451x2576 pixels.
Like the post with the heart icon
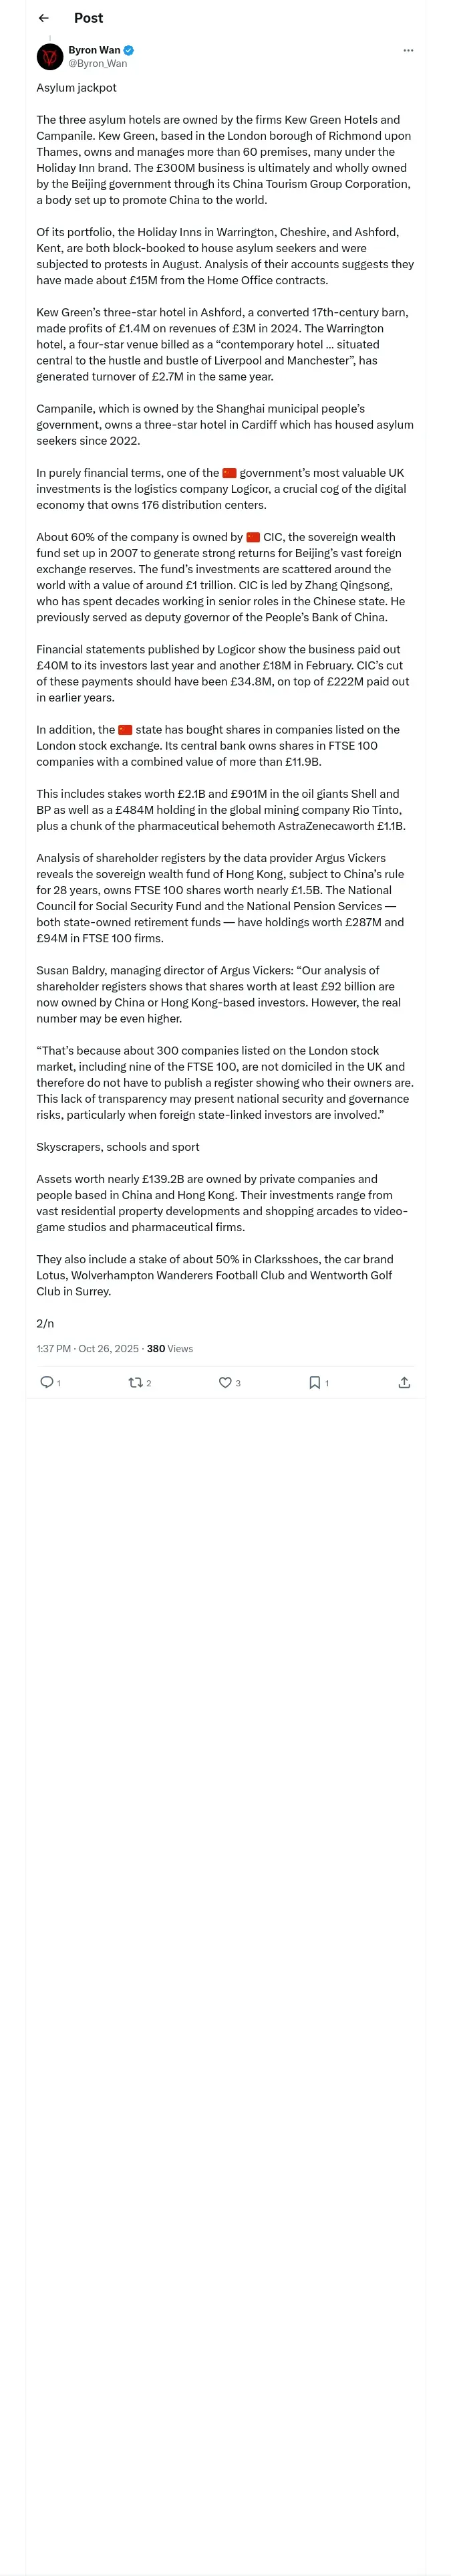click(225, 1382)
